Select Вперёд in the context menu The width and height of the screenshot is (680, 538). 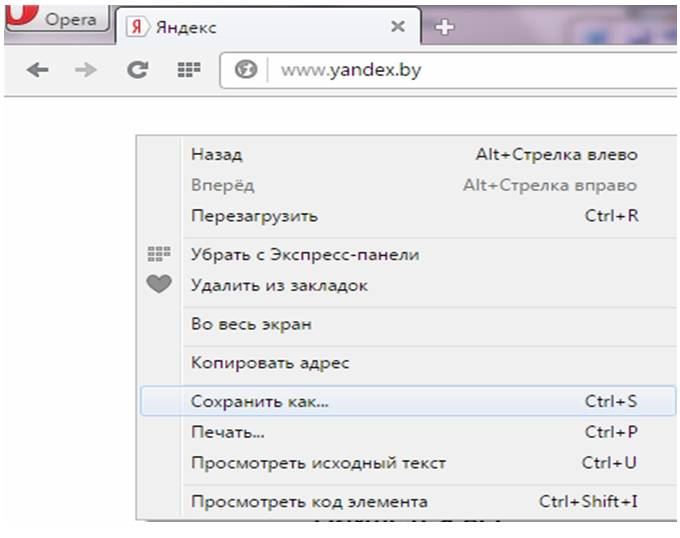point(222,185)
